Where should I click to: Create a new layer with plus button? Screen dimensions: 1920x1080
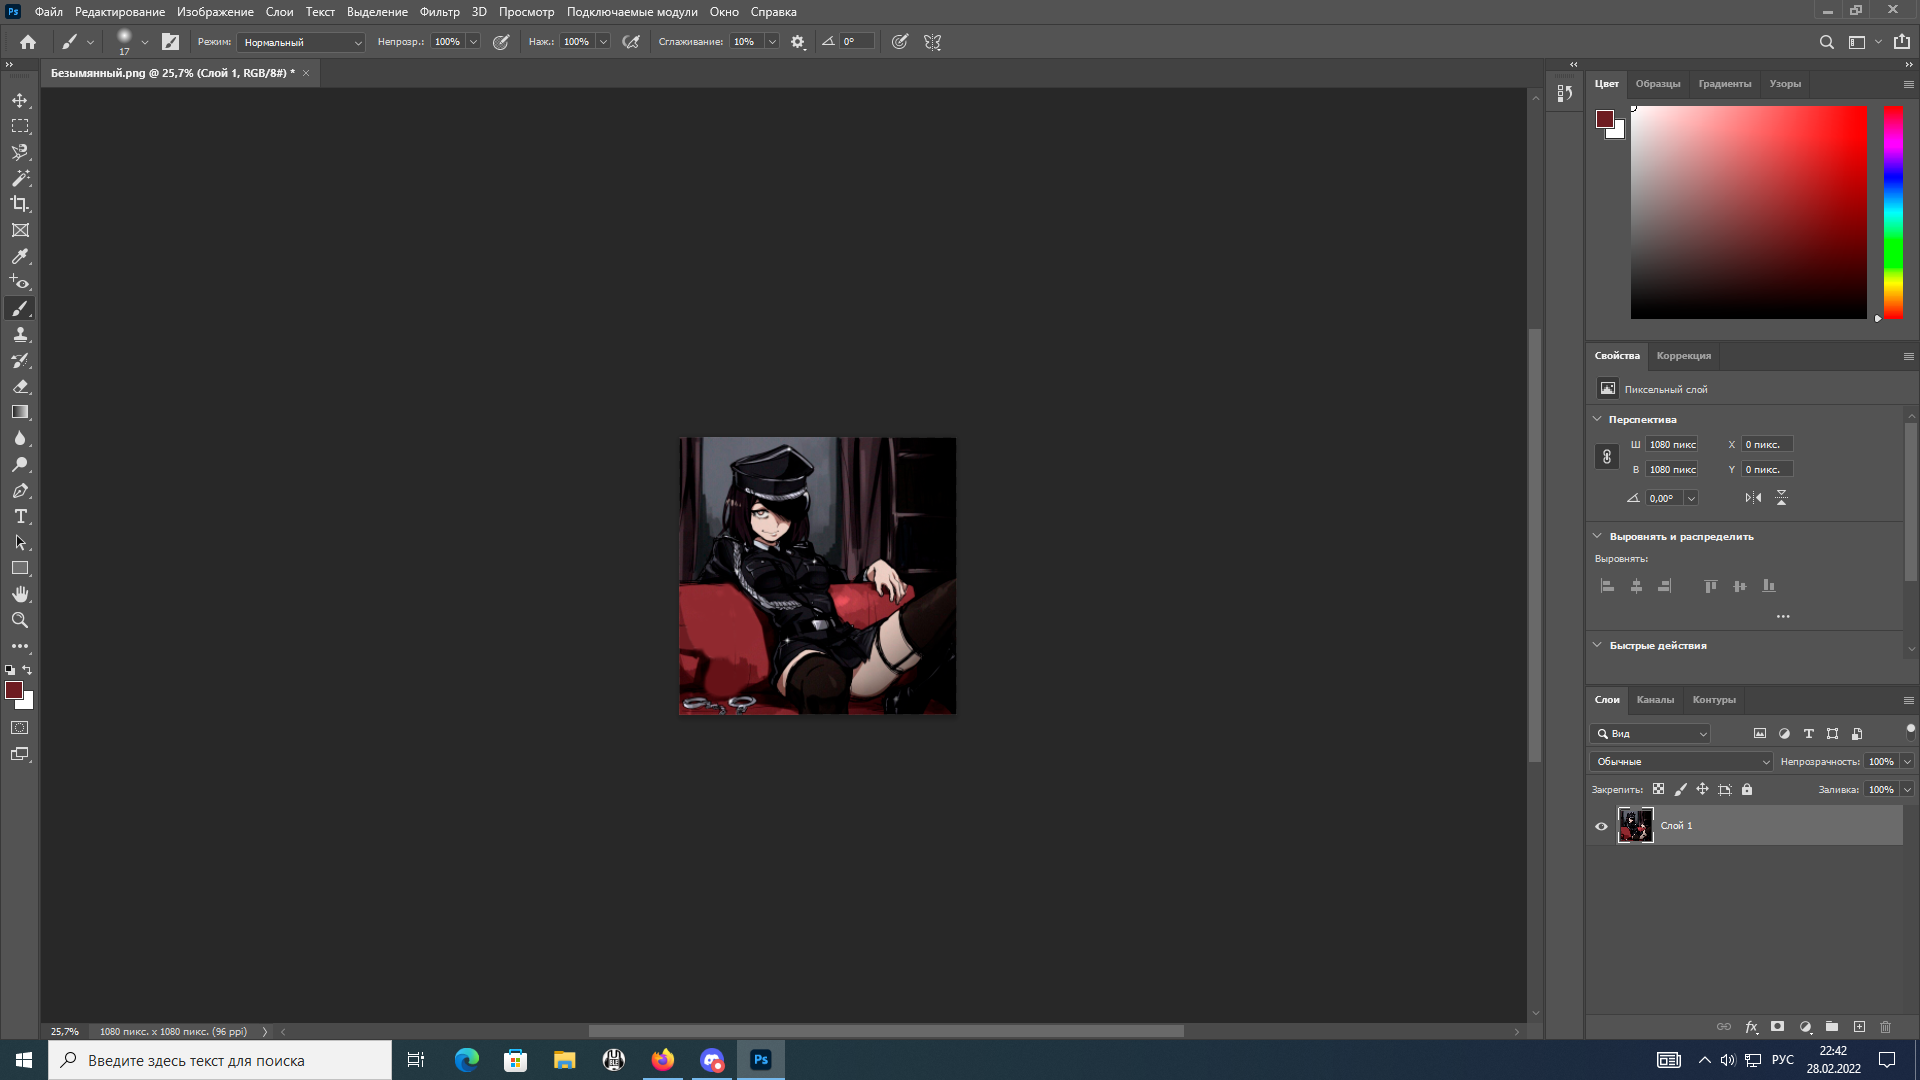[x=1859, y=1027]
